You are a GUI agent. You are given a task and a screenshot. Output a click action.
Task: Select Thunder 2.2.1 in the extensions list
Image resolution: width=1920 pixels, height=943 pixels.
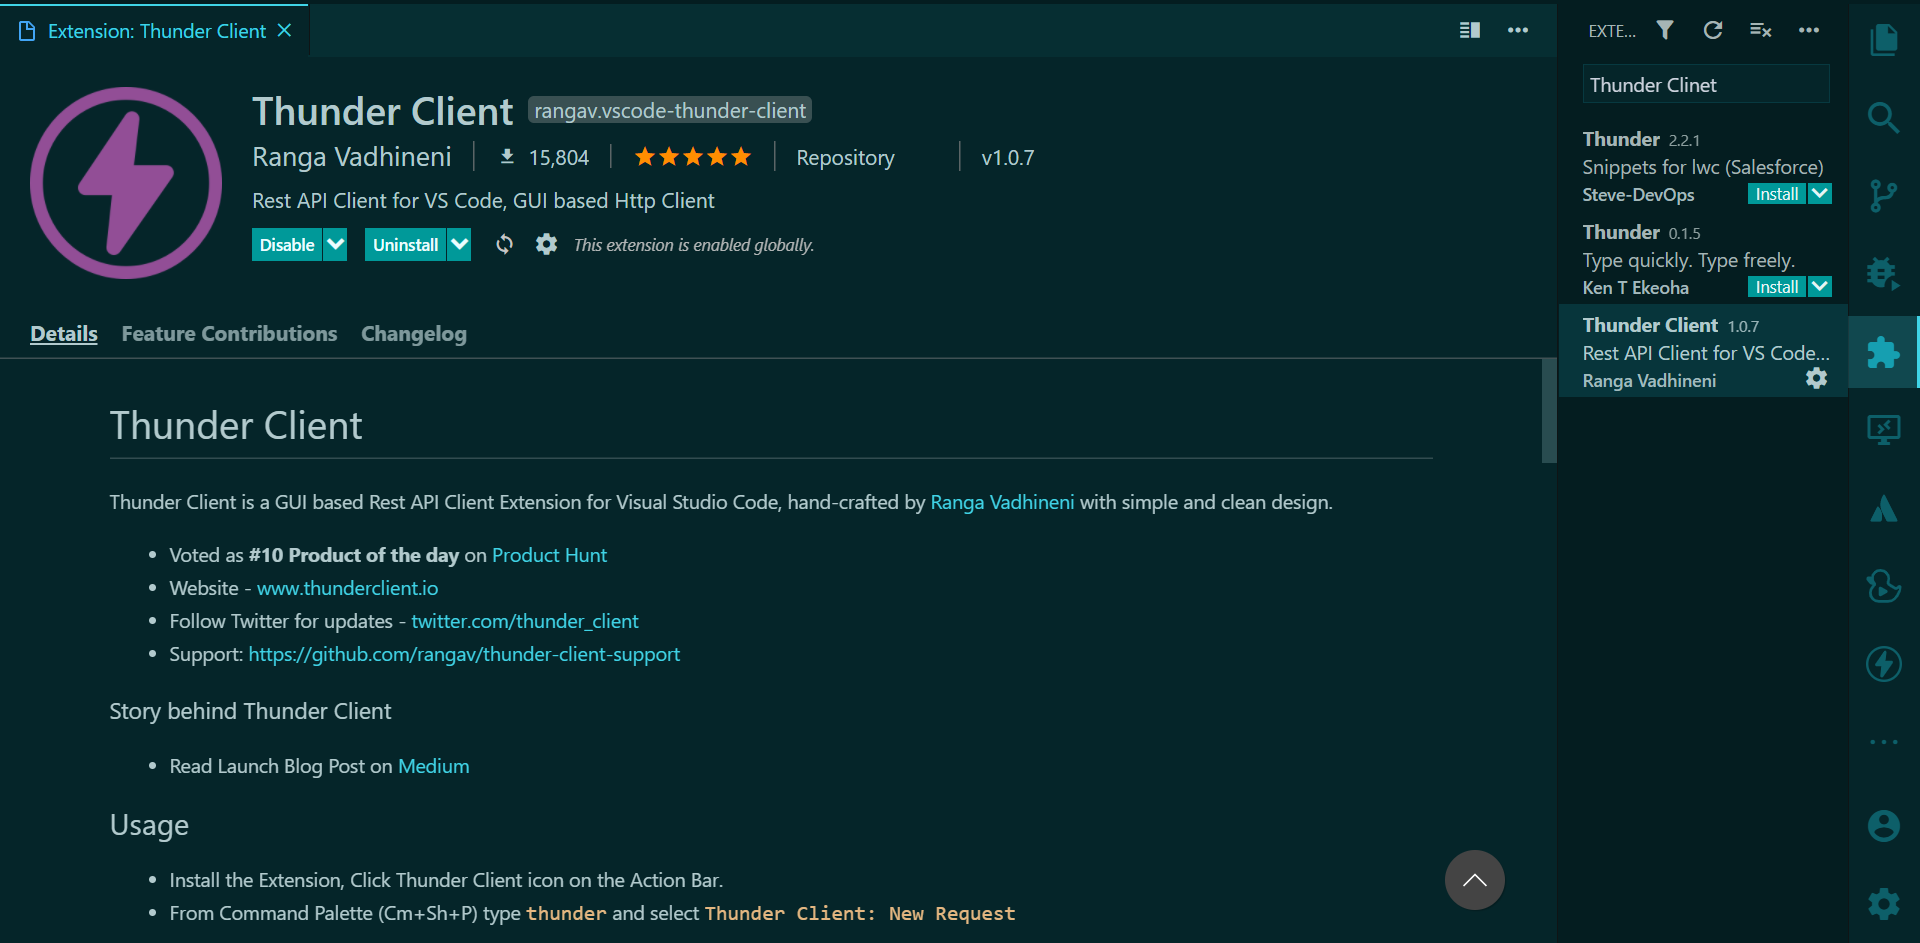(x=1703, y=165)
